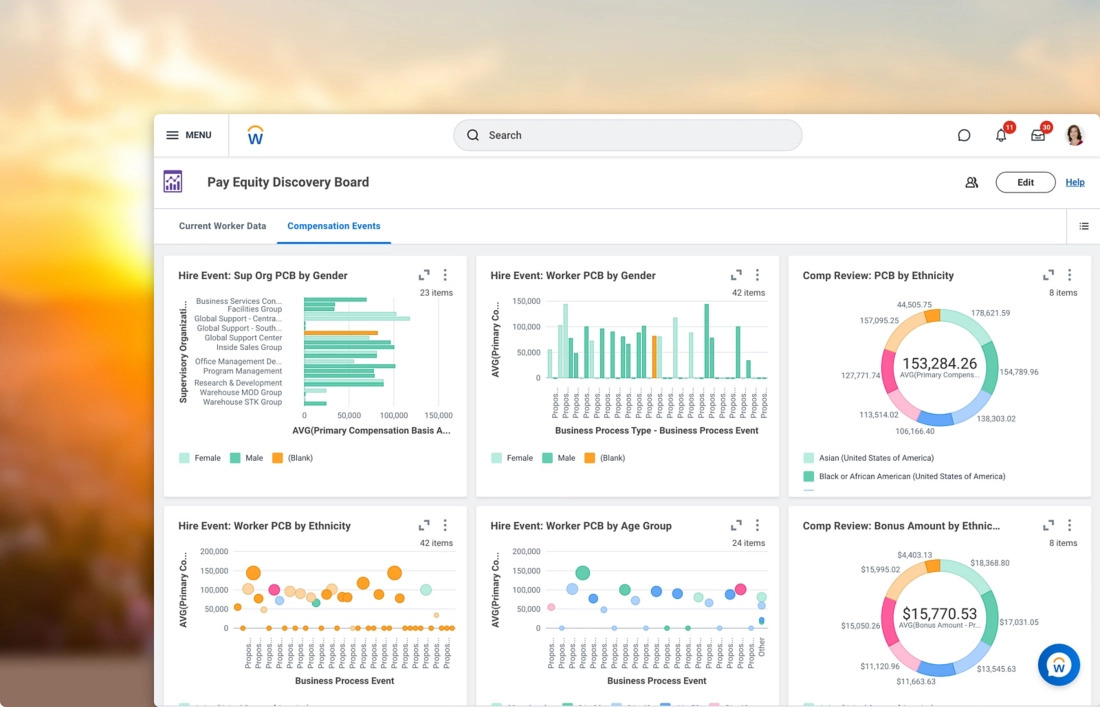Open options menu for Bonus Amount by Ethnicity card
The image size is (1100, 707).
(1069, 524)
